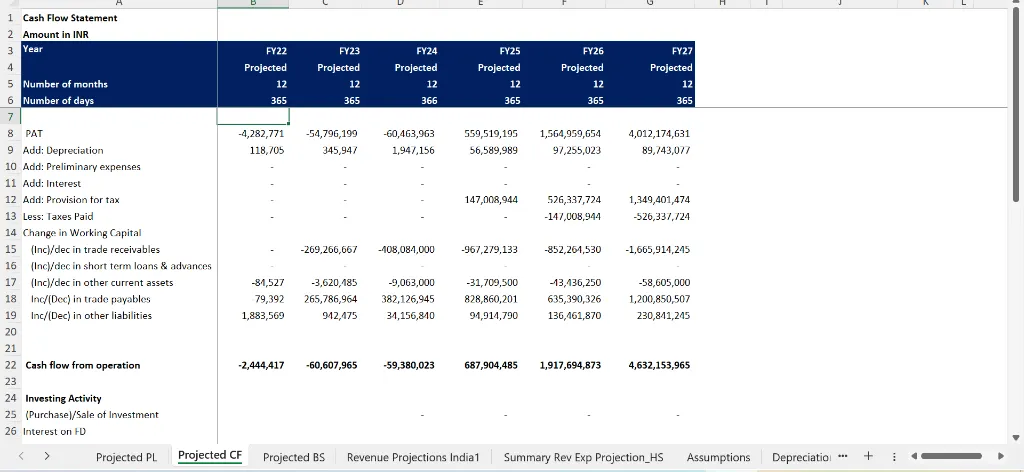Click the vertical dots tab bar splitter

[x=893, y=457]
